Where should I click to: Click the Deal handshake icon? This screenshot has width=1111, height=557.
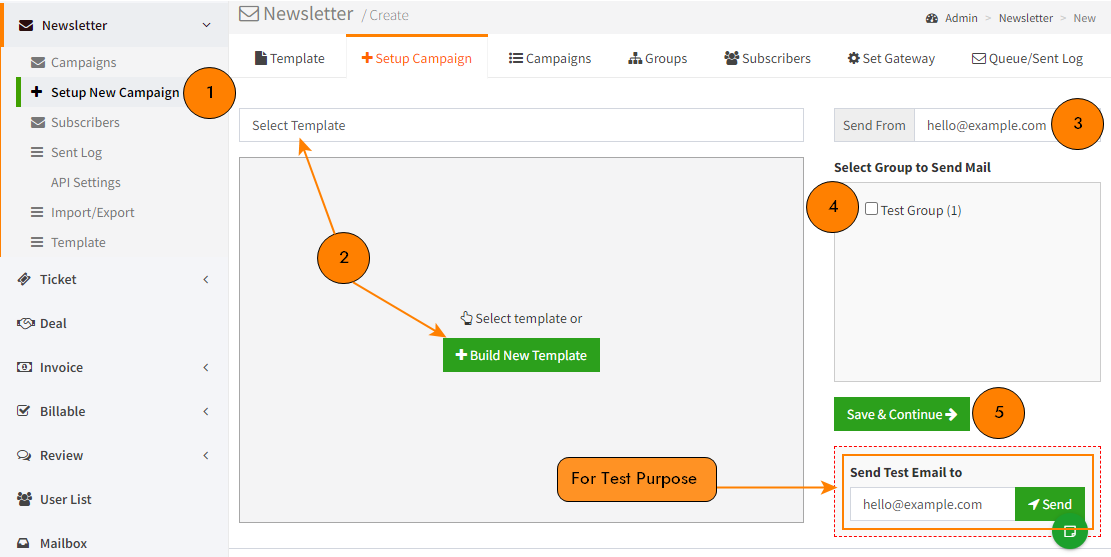pyautogui.click(x=25, y=323)
